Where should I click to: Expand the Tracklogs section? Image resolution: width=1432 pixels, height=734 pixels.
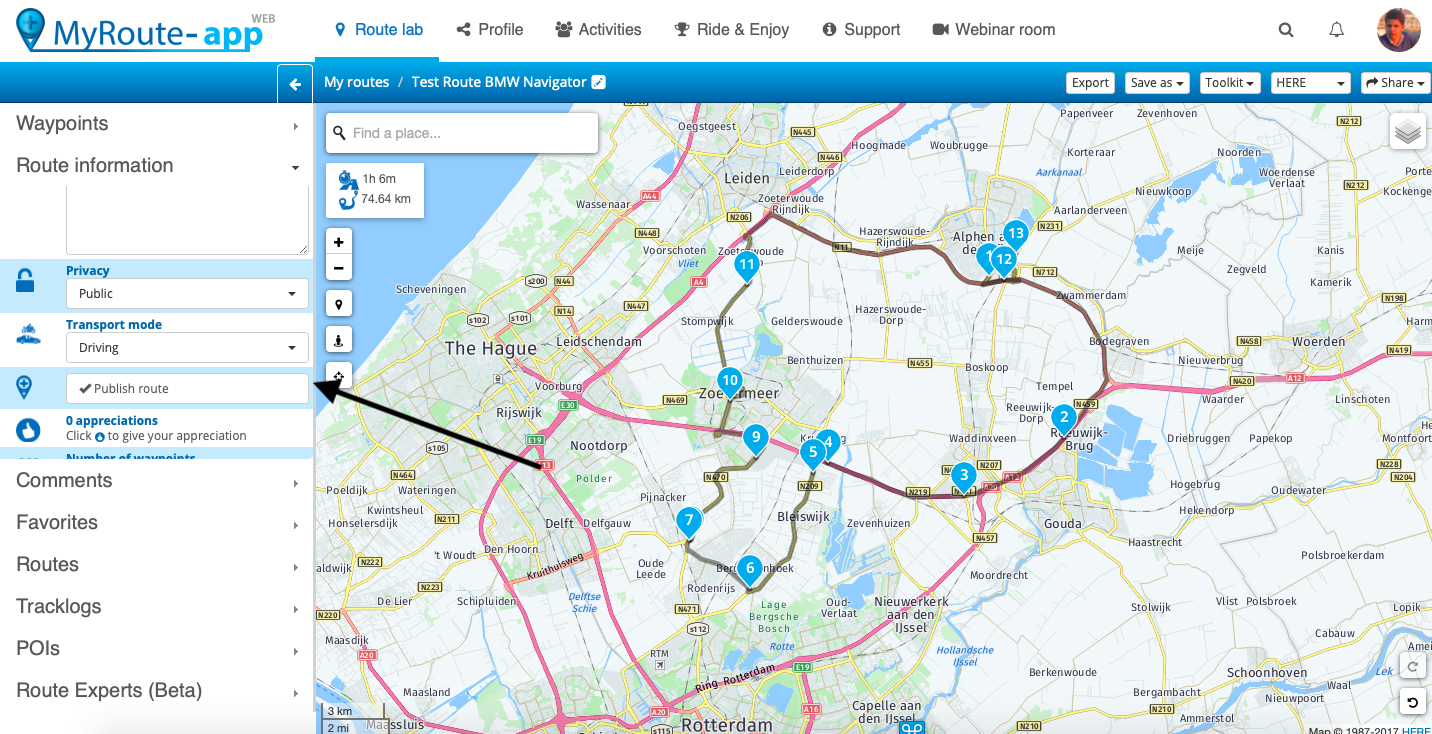coord(157,607)
